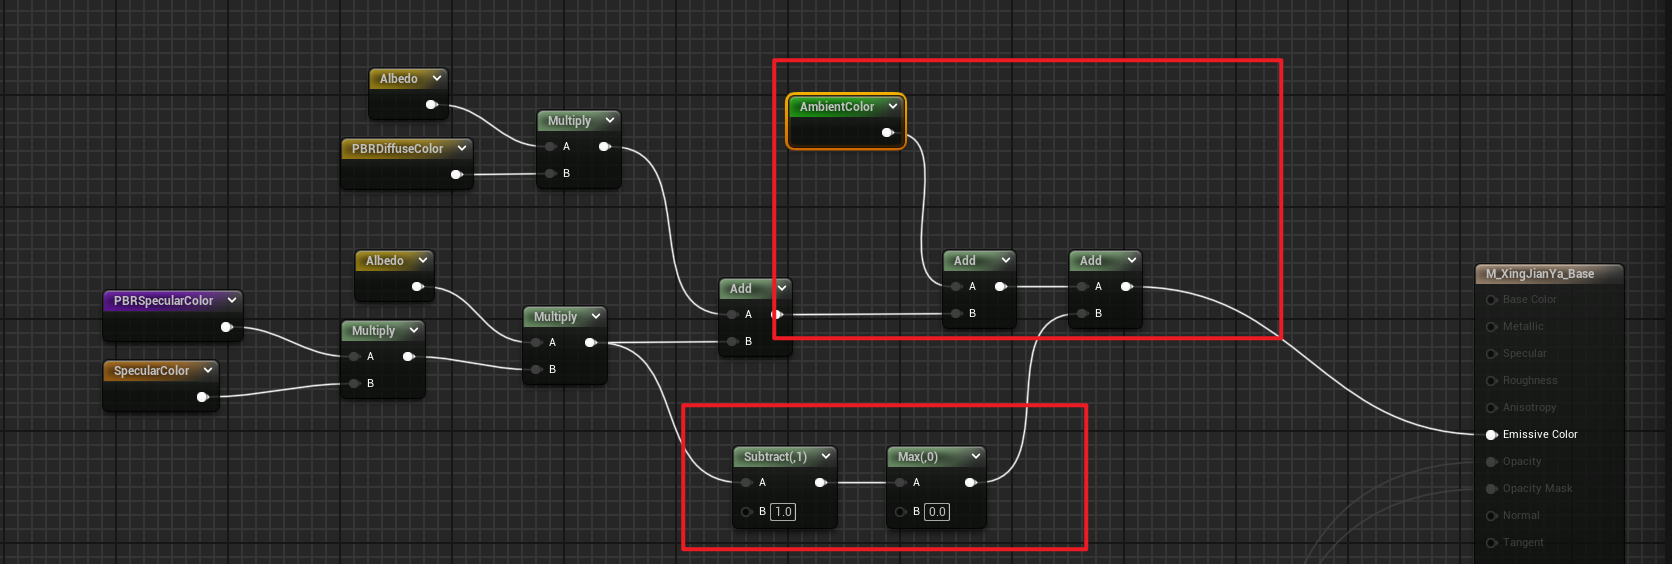Click the Base Color input pin

pyautogui.click(x=1491, y=300)
